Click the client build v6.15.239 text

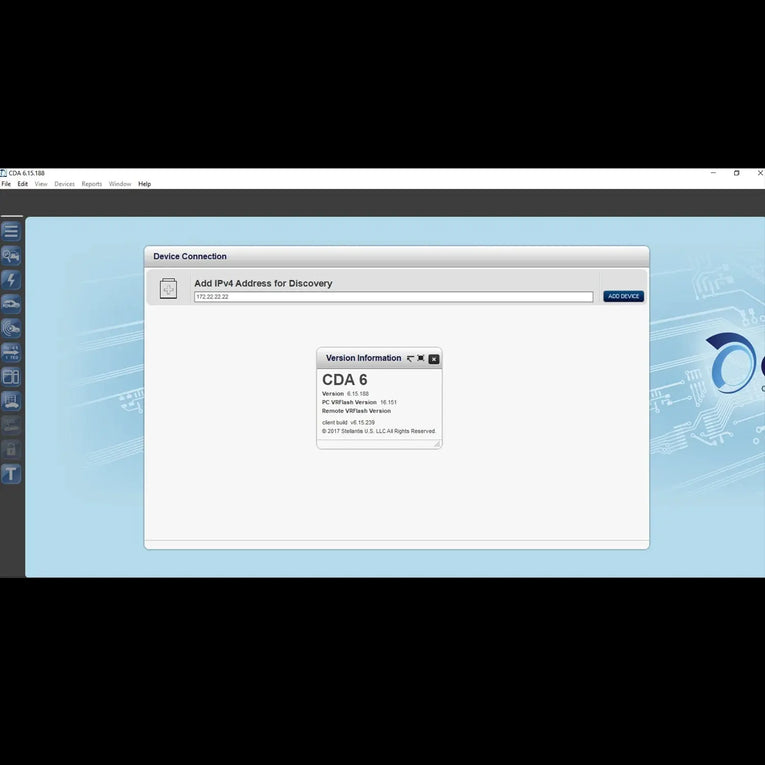tap(348, 423)
